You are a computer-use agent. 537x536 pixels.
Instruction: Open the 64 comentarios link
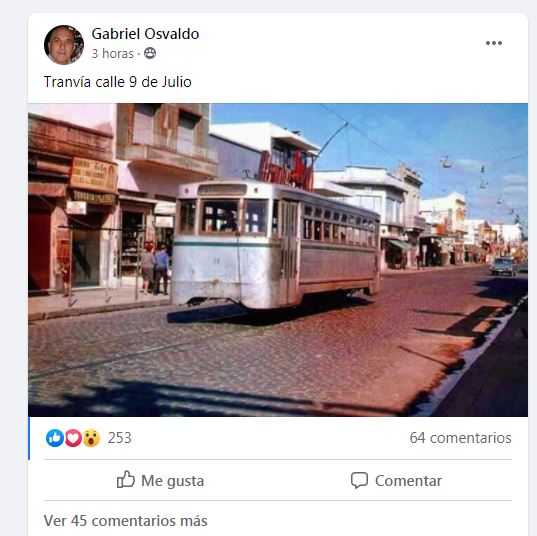tap(460, 438)
